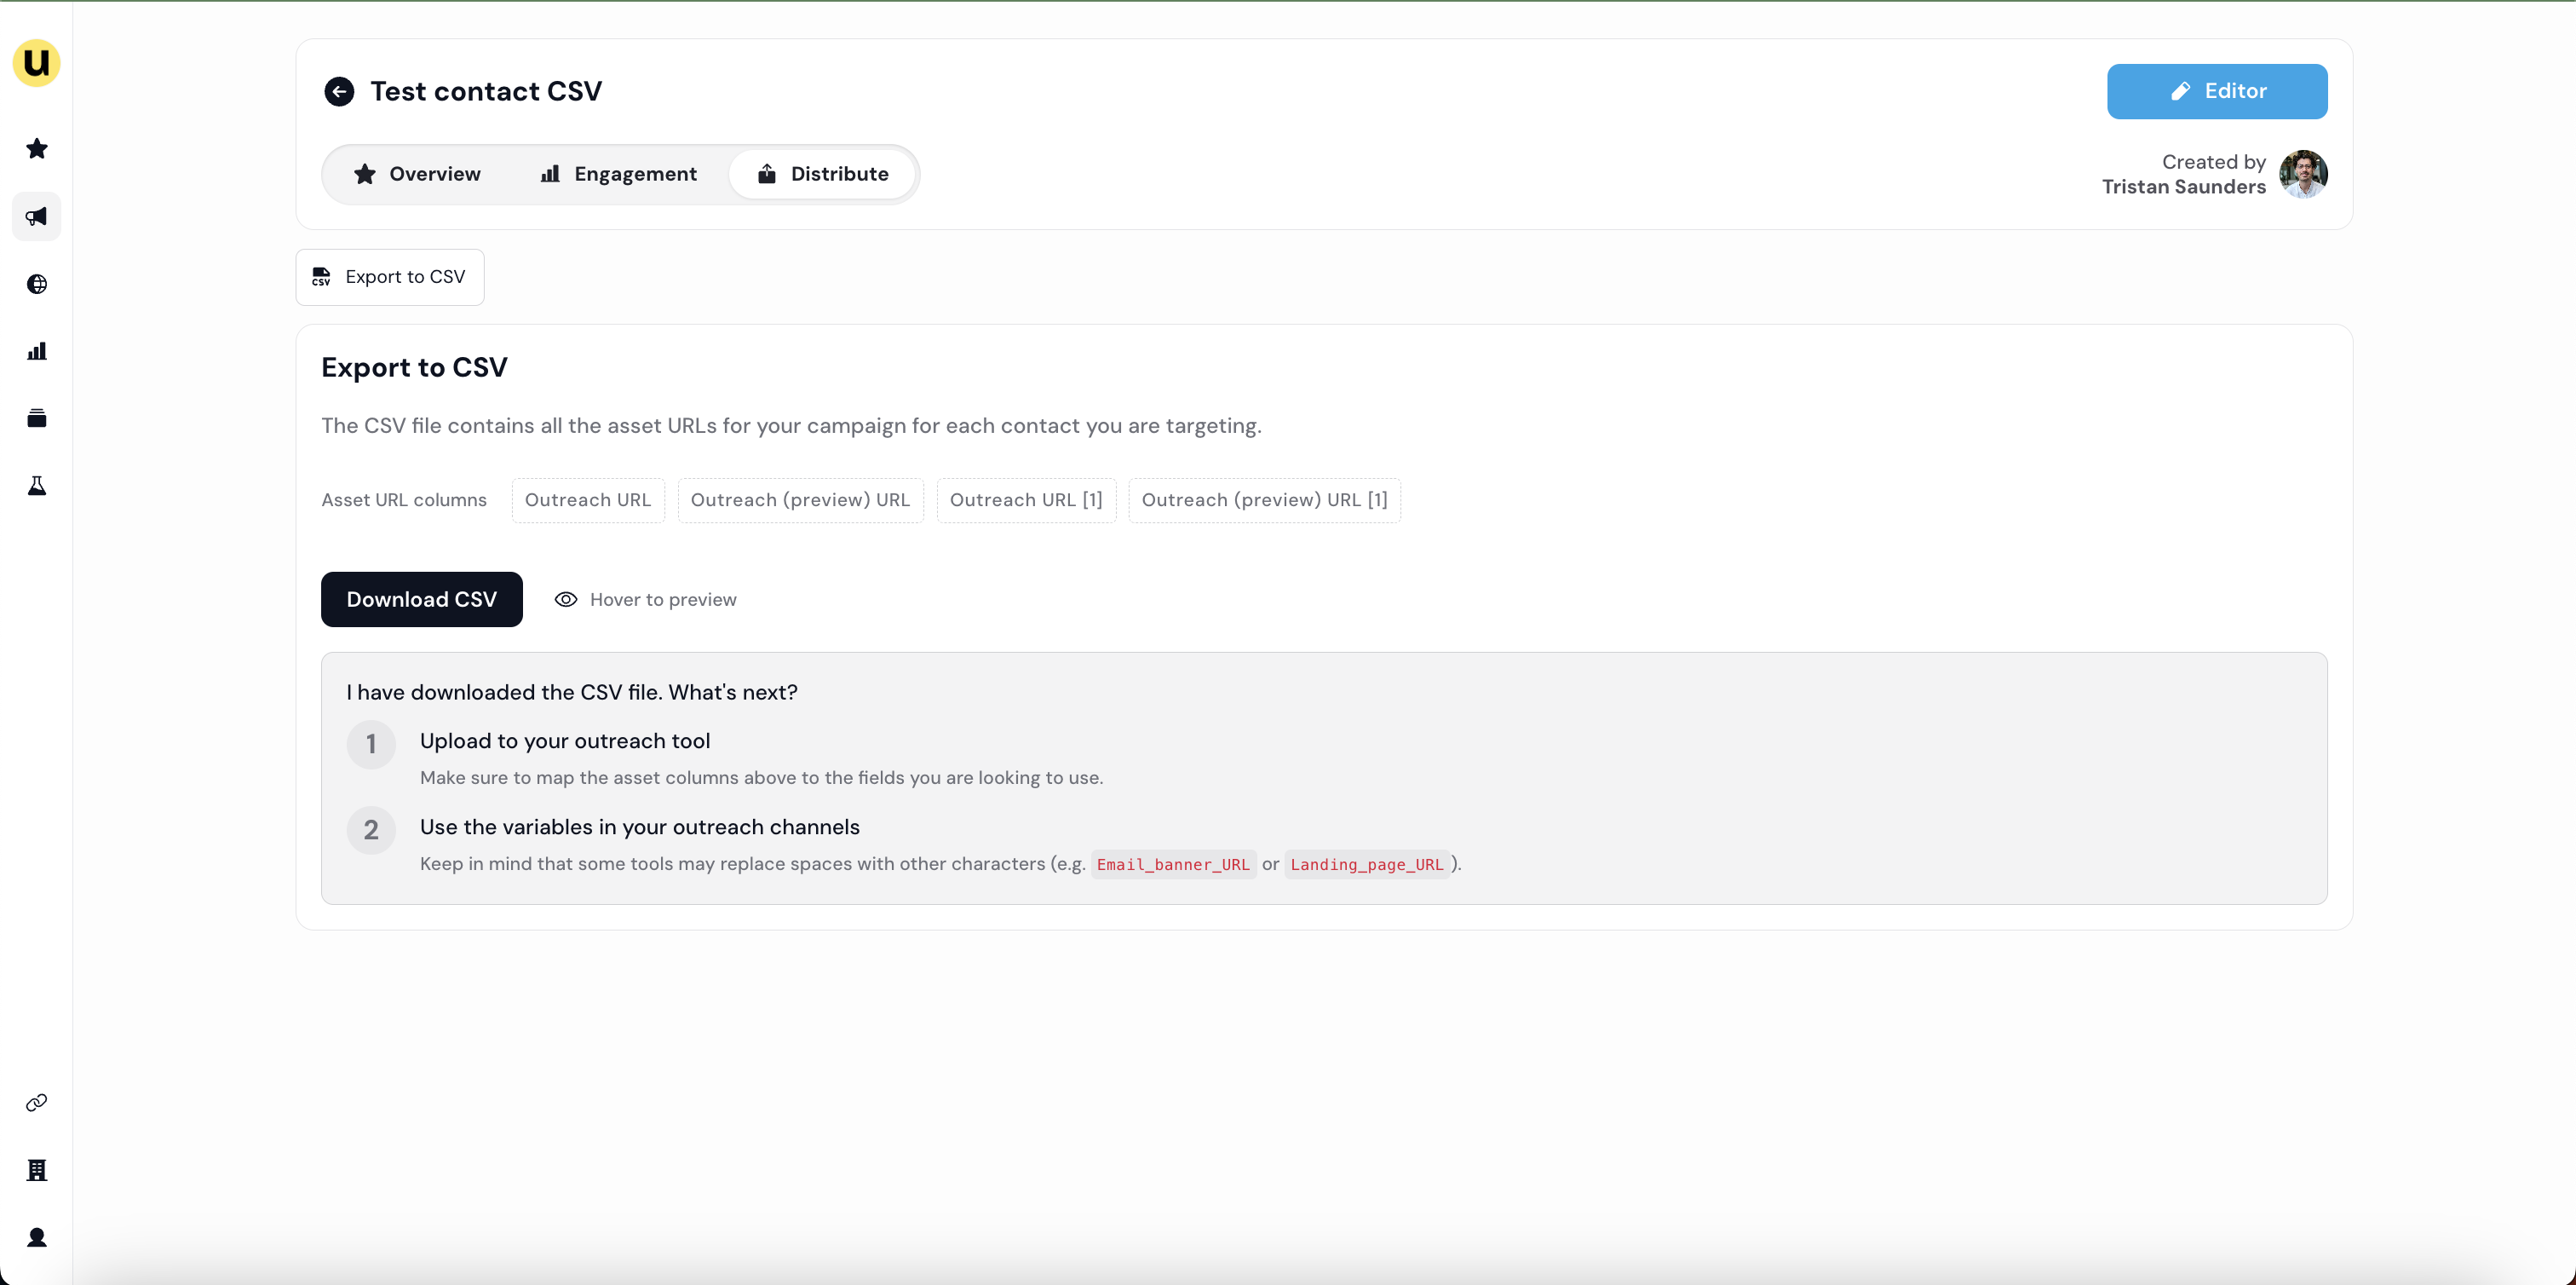Open the chain link sidebar icon
The image size is (2576, 1285).
[x=37, y=1102]
